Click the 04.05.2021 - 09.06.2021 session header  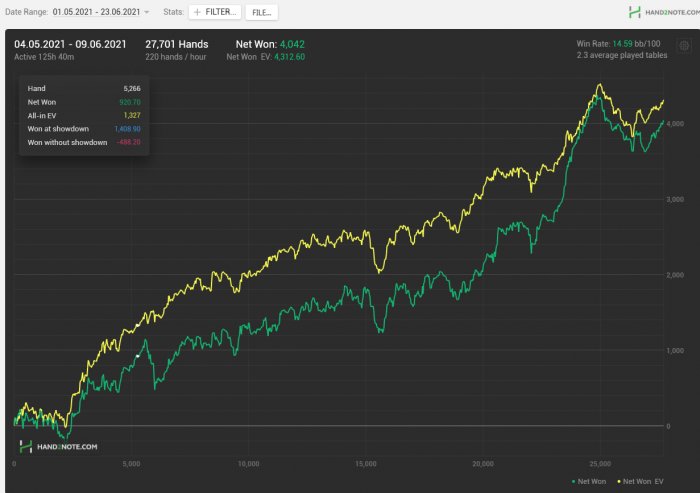point(70,44)
